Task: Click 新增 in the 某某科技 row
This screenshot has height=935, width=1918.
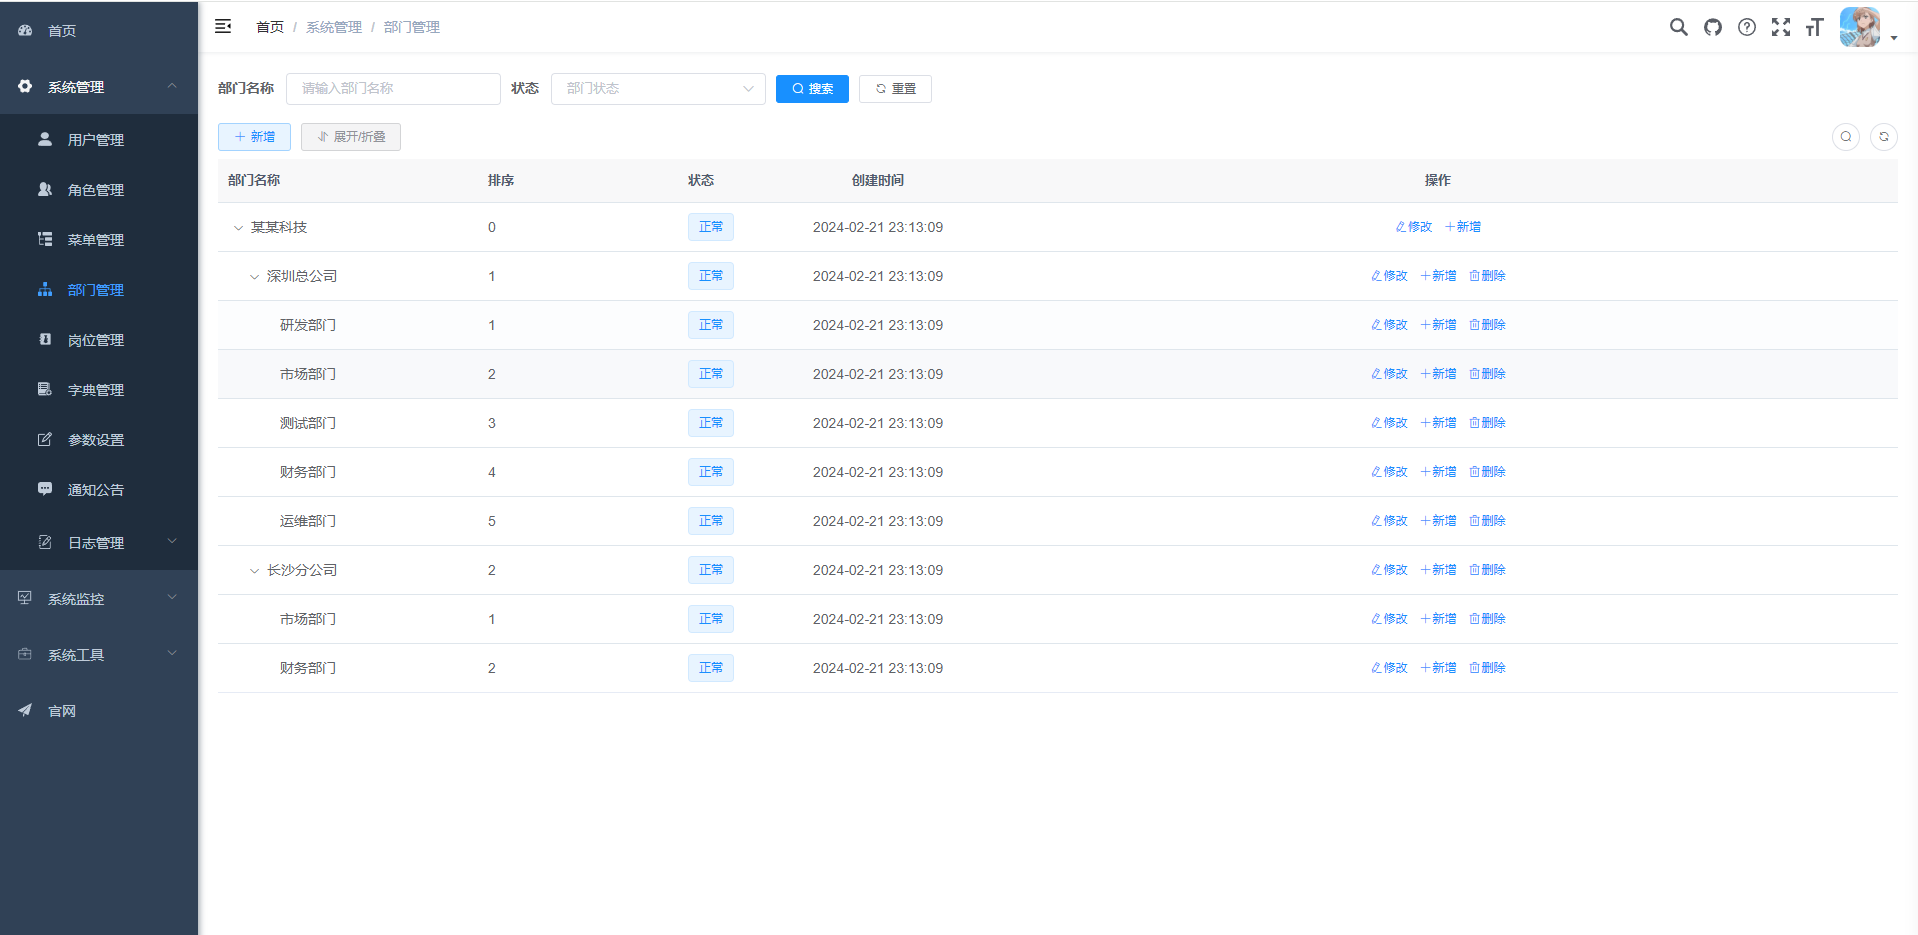Action: pyautogui.click(x=1463, y=227)
